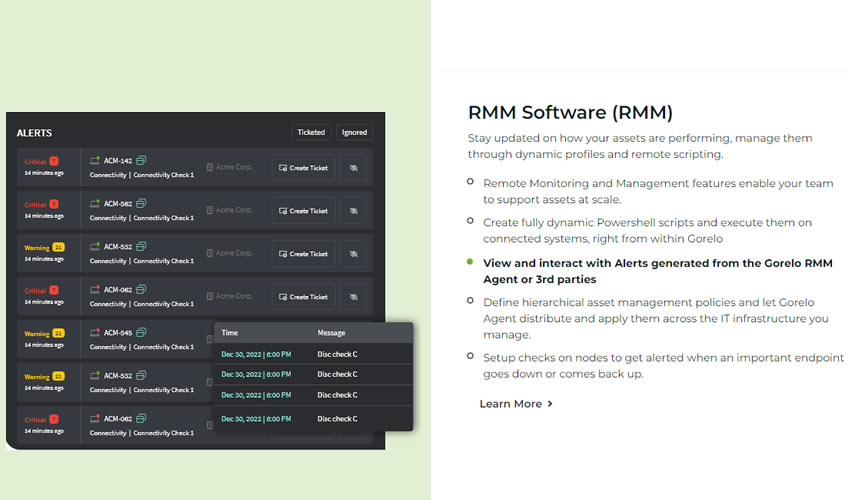Click the ACM-142 asset name

coord(118,161)
